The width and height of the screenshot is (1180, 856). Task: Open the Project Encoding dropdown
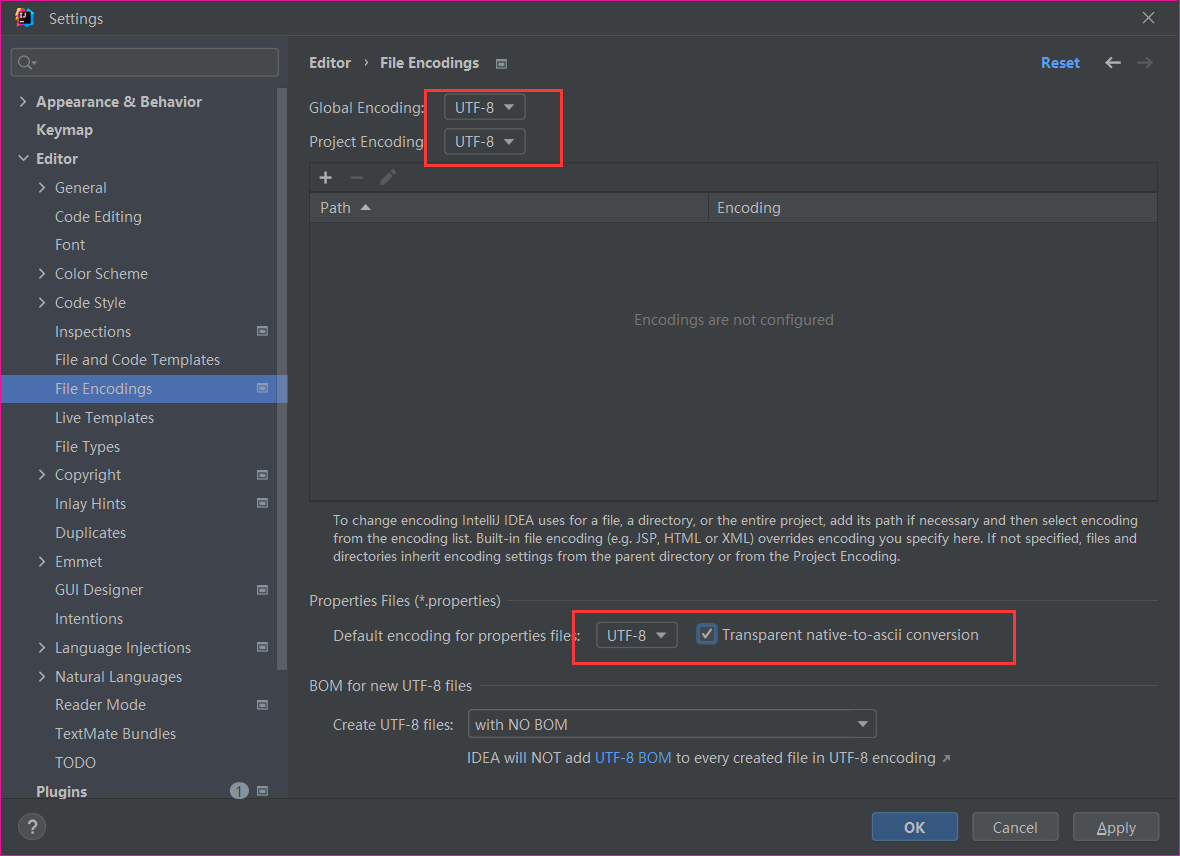(485, 142)
